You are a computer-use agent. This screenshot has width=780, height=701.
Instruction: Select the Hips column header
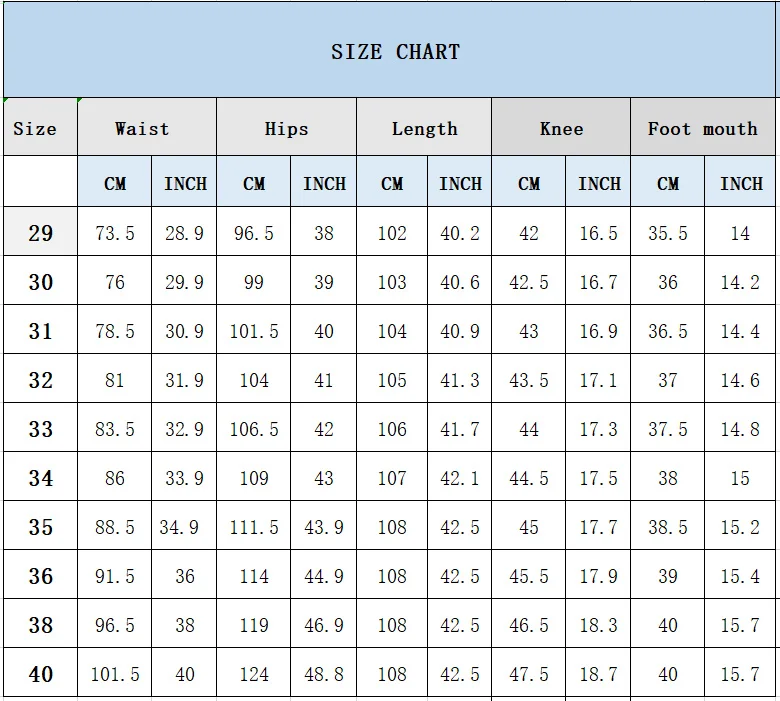tap(286, 129)
